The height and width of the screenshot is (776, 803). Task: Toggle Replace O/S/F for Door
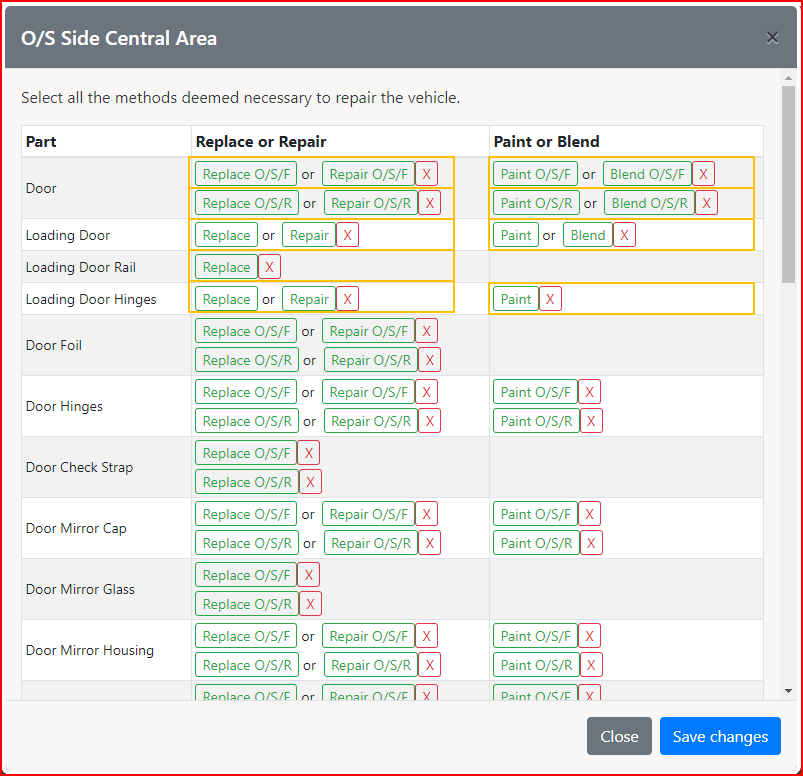point(246,174)
